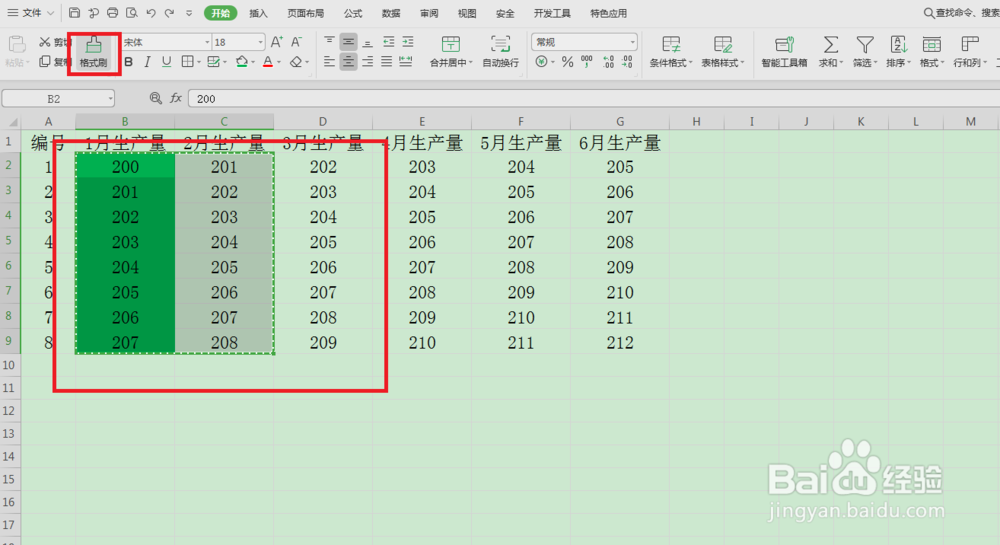The image size is (1000, 545).
Task: Apply thousands separator style
Action: [x=587, y=62]
